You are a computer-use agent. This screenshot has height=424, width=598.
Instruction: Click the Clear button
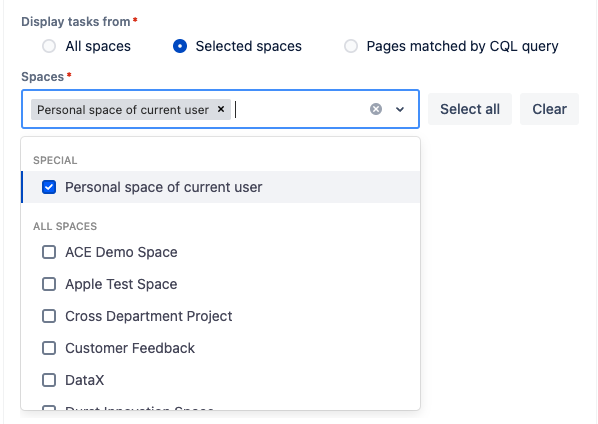point(549,109)
